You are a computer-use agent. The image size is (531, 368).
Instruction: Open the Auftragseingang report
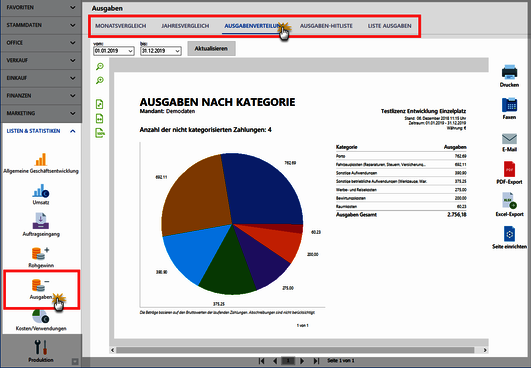click(41, 225)
